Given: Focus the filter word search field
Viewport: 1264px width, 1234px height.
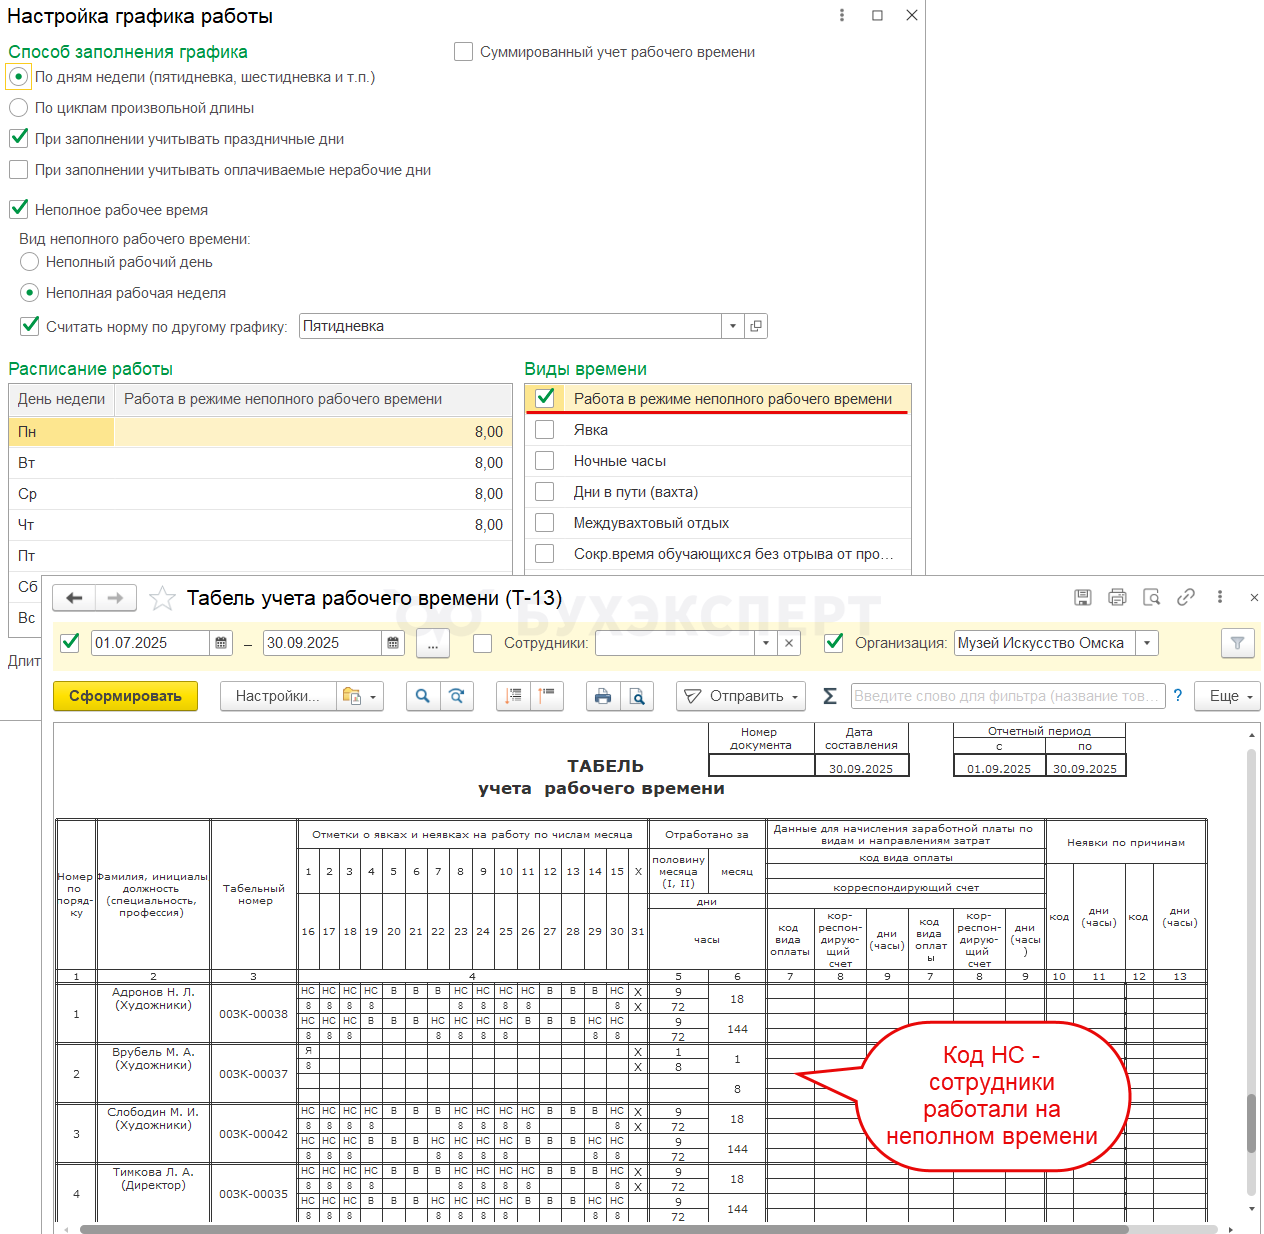Looking at the screenshot, I should pos(1008,696).
